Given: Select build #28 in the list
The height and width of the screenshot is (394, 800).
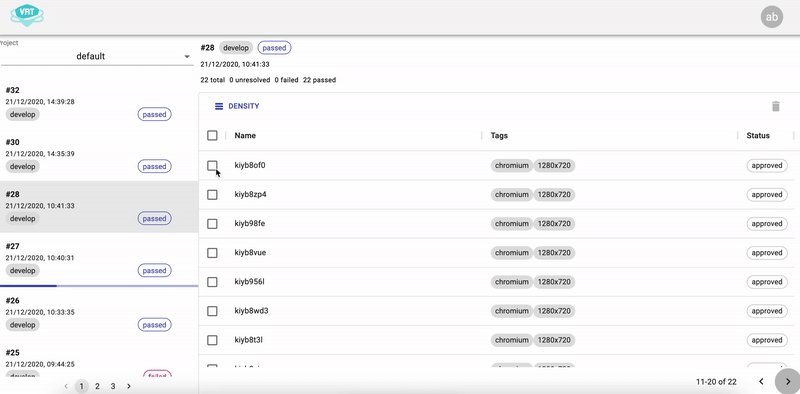Looking at the screenshot, I should (99, 207).
